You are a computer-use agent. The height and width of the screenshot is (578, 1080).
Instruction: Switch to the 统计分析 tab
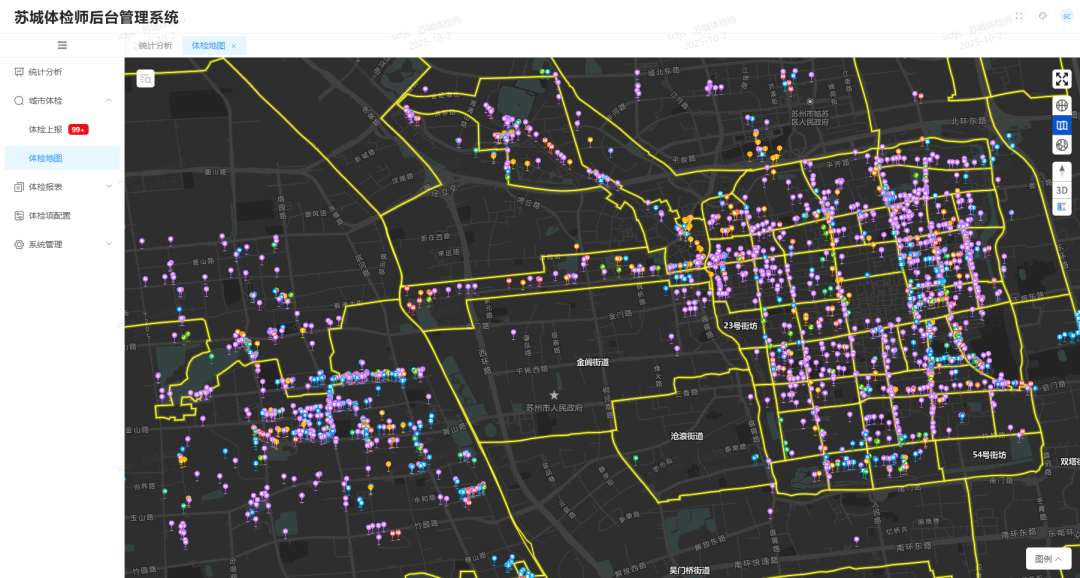click(155, 46)
